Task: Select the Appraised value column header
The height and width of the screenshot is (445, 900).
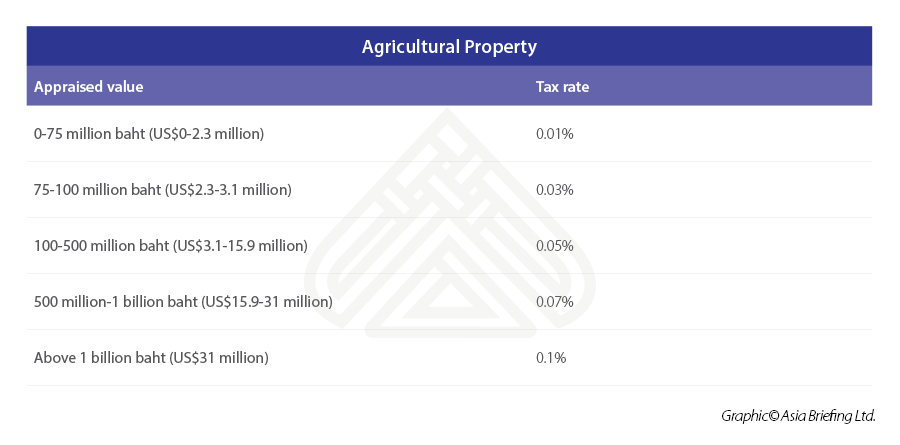Action: pyautogui.click(x=89, y=87)
